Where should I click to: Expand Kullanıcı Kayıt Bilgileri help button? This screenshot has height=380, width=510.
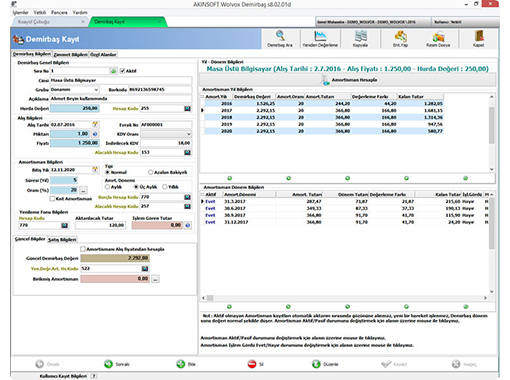pos(94,376)
